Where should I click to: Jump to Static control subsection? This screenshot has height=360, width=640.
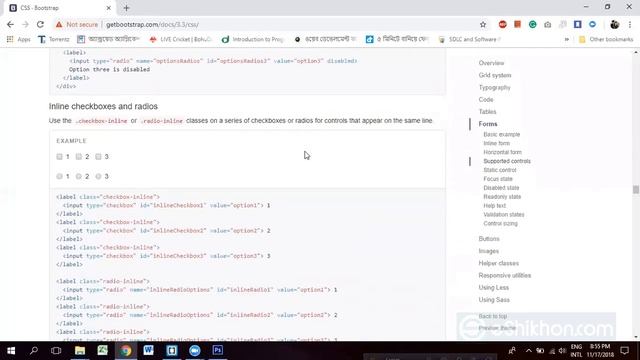click(x=500, y=170)
